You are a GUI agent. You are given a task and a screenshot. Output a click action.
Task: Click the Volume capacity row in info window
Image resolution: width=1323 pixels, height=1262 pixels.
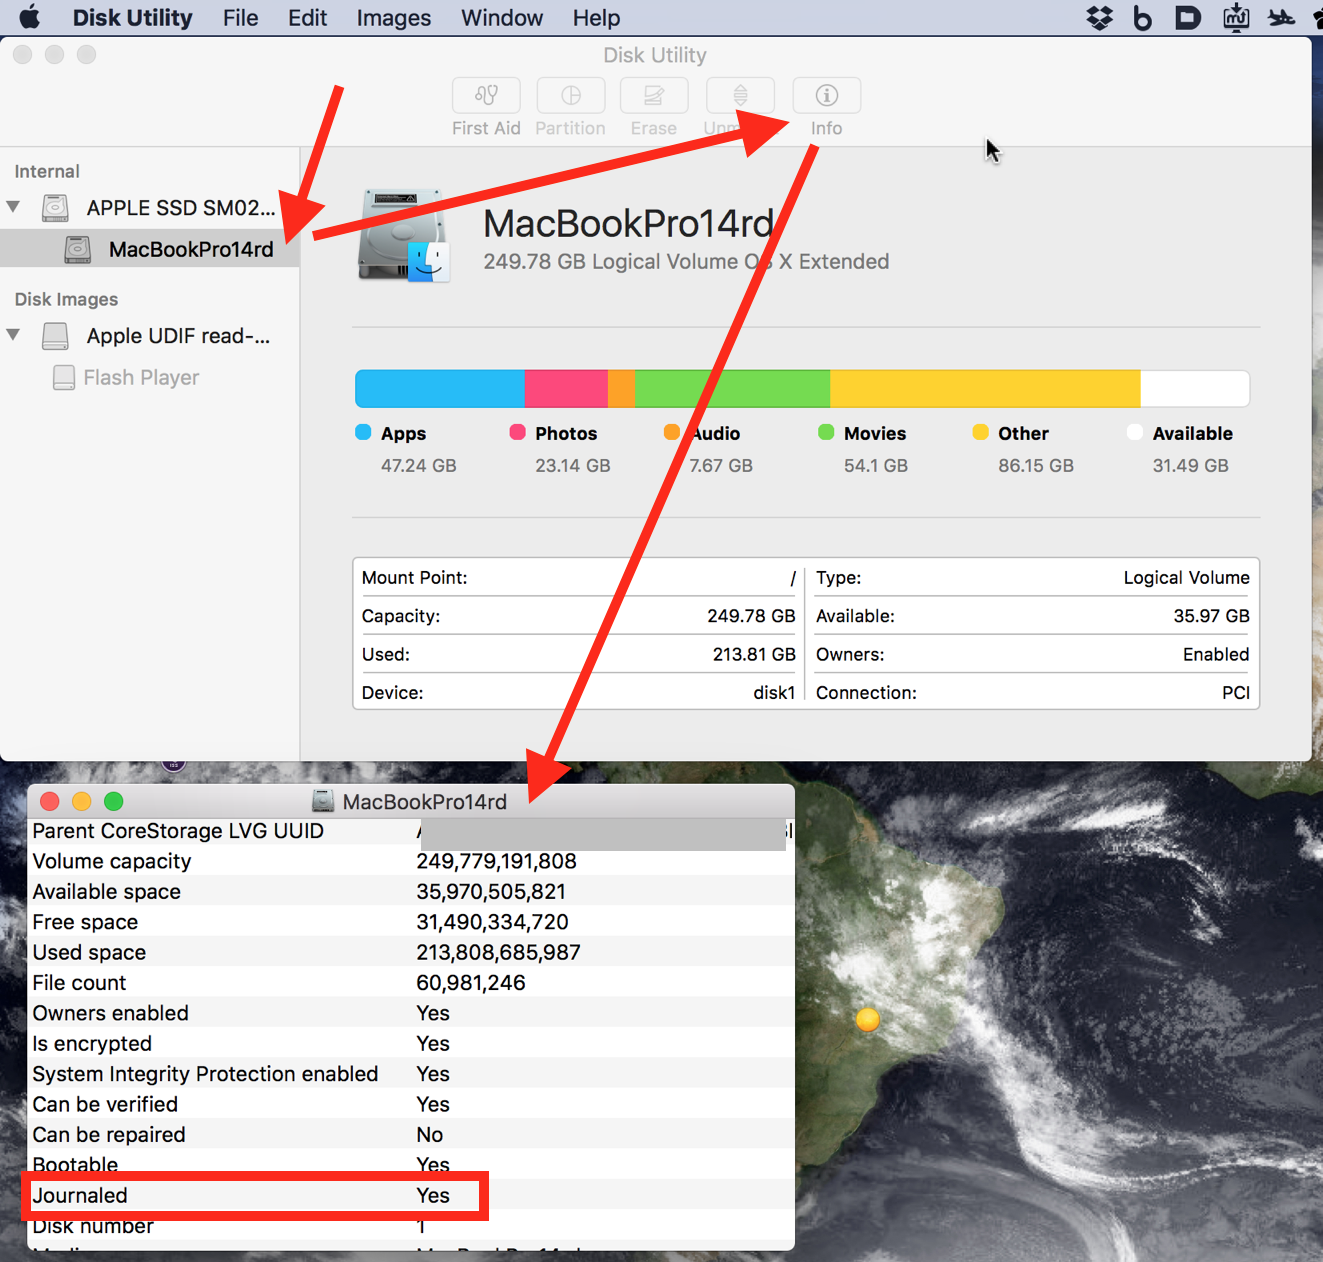[411, 861]
